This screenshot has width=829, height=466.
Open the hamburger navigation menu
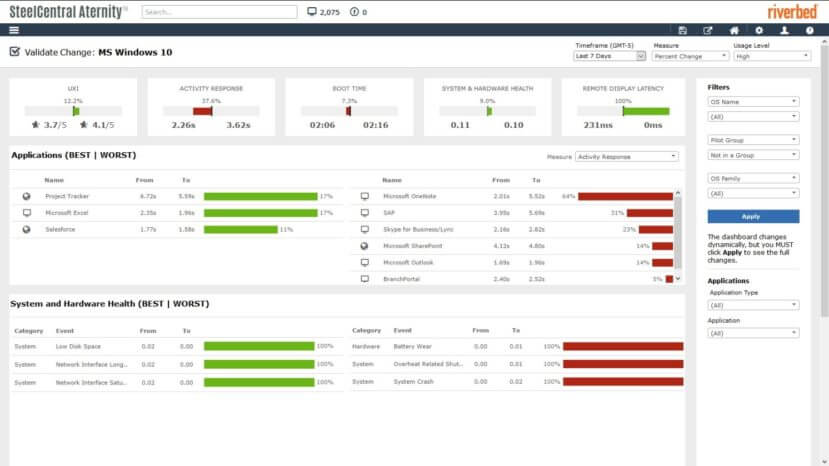14,30
